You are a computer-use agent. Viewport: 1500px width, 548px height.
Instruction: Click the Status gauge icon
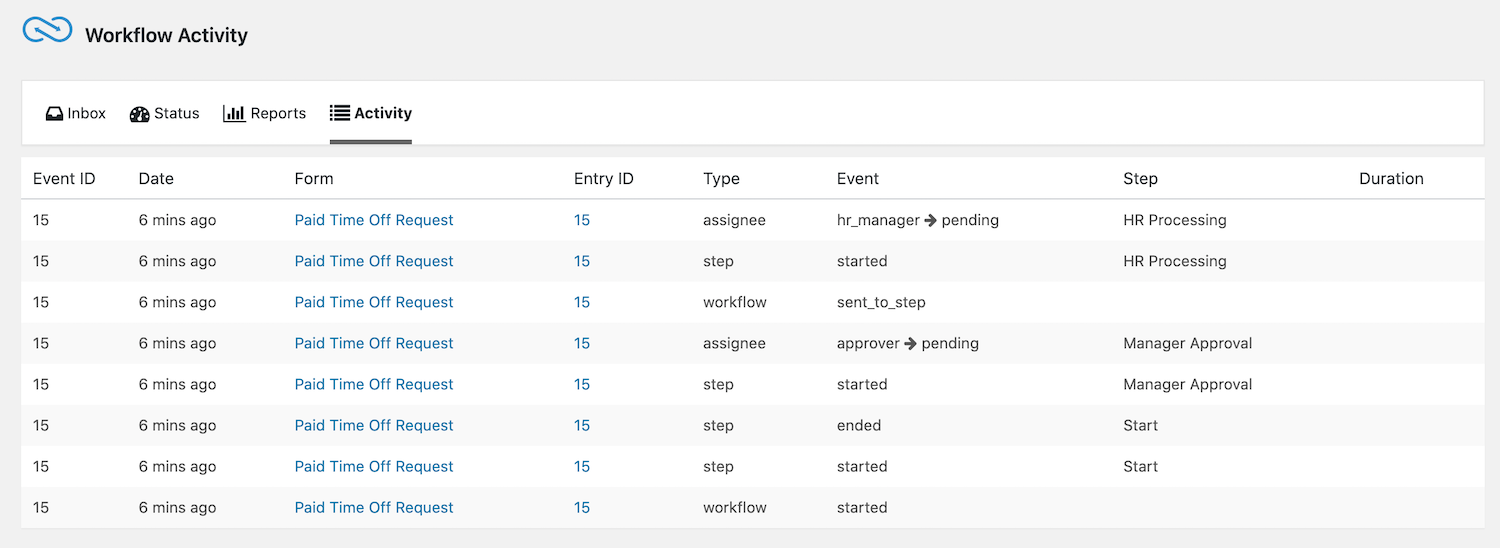point(139,114)
